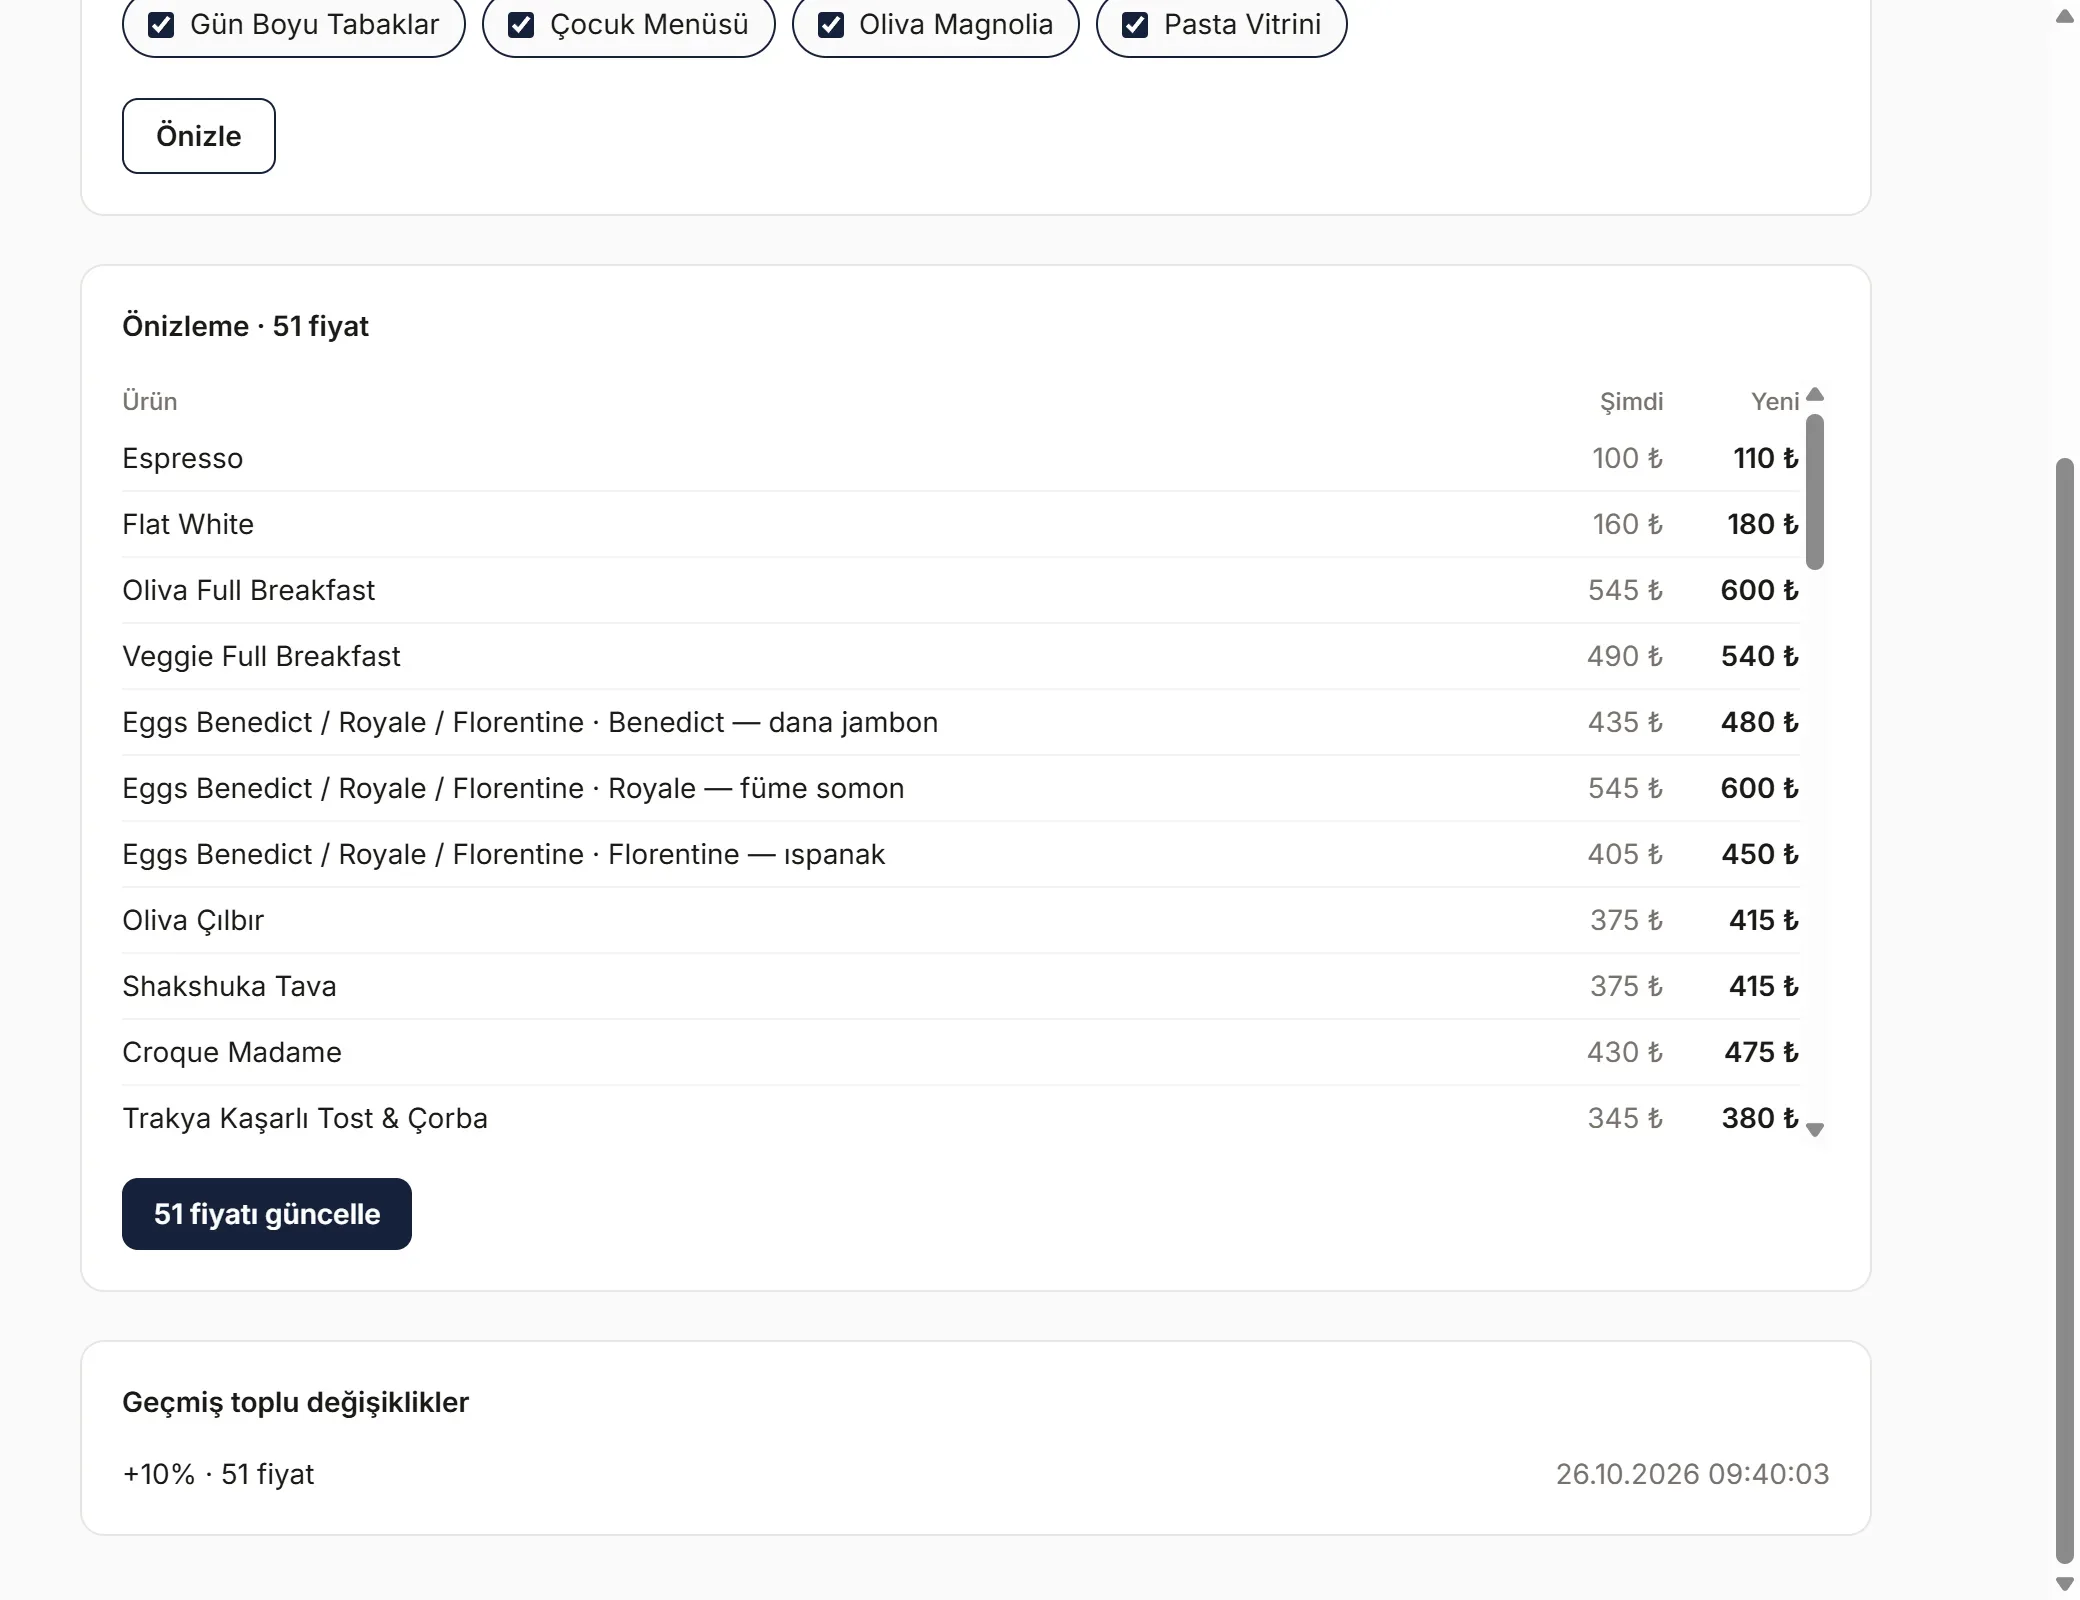Click Veggie Full Breakfast product name

click(261, 656)
